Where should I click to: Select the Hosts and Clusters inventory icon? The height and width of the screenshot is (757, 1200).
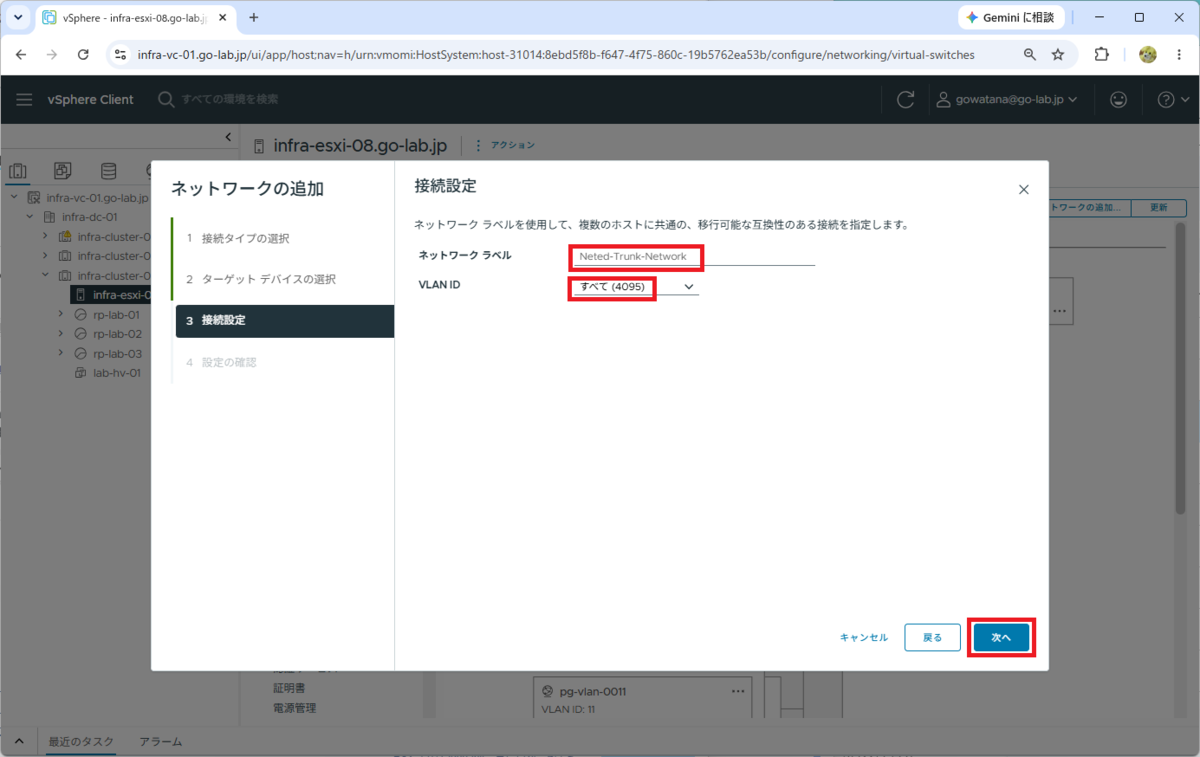tap(18, 170)
